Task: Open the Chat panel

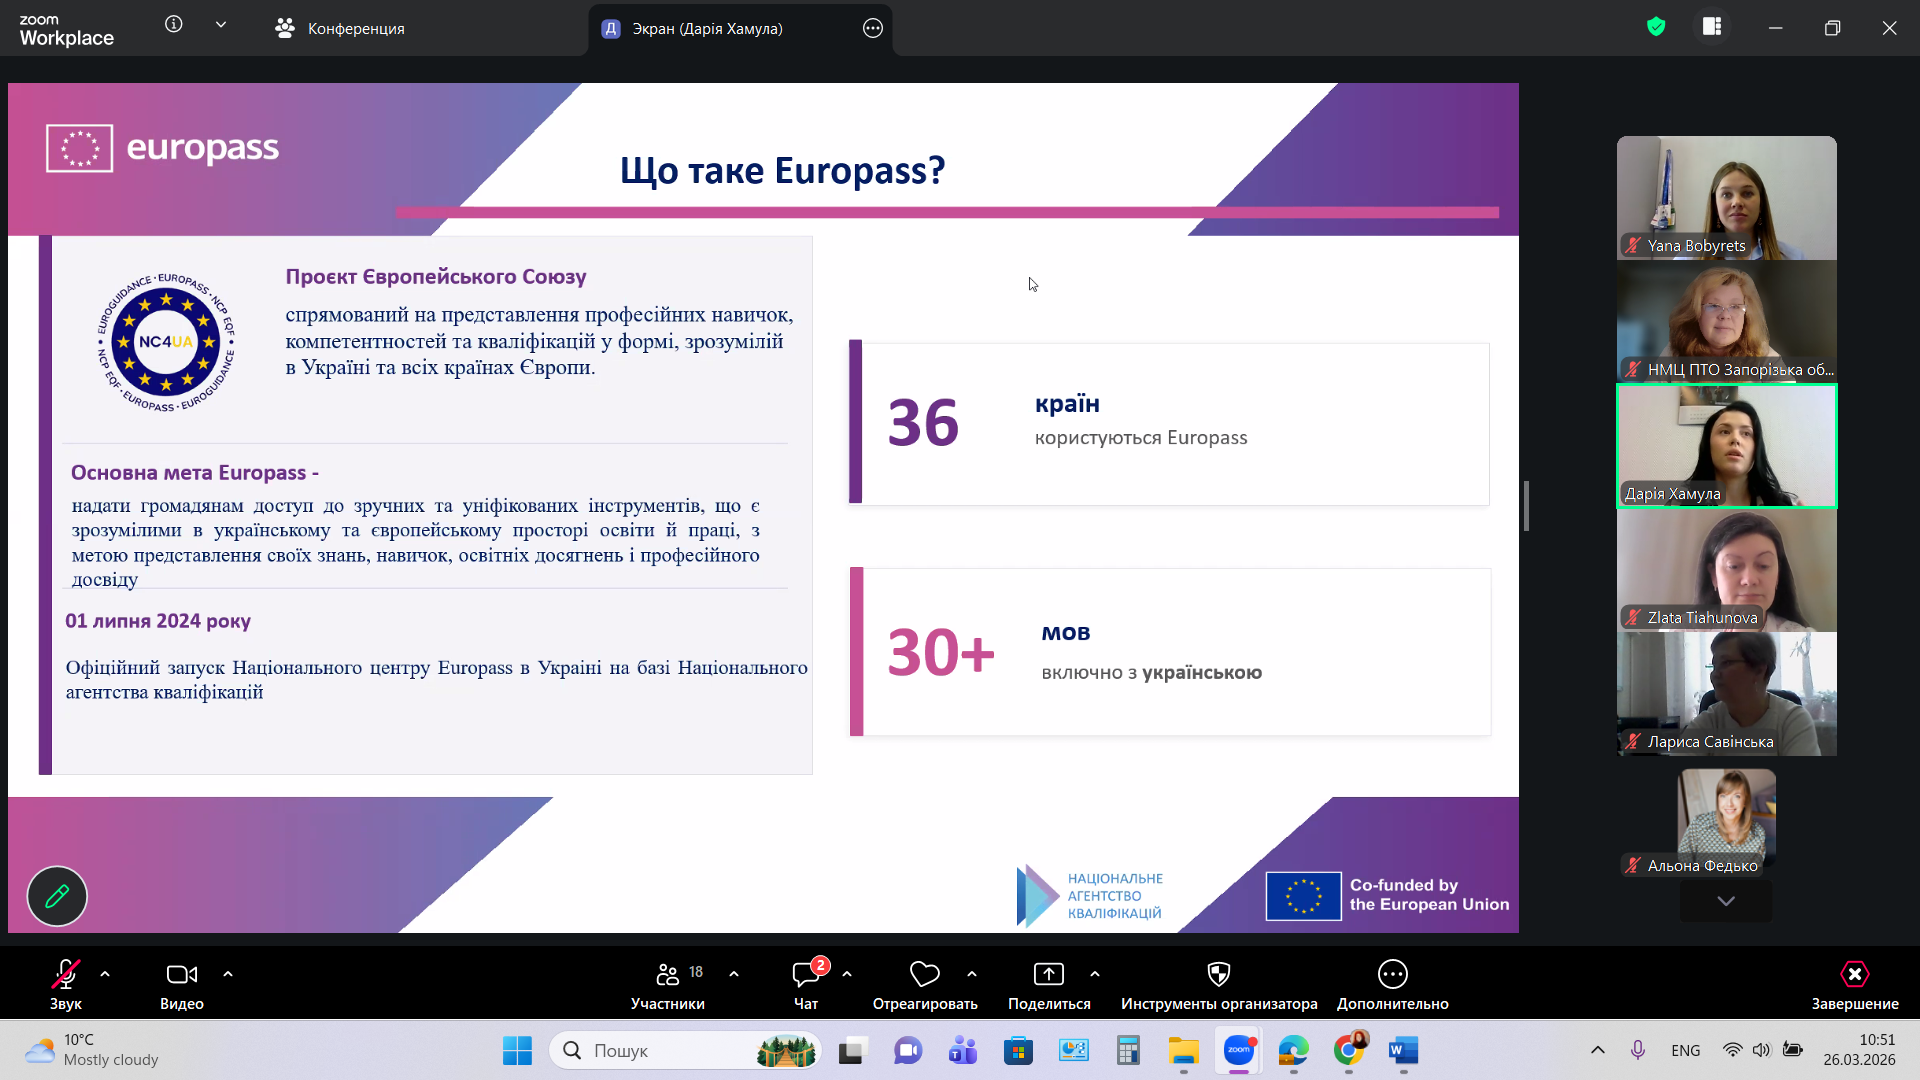Action: coord(806,984)
